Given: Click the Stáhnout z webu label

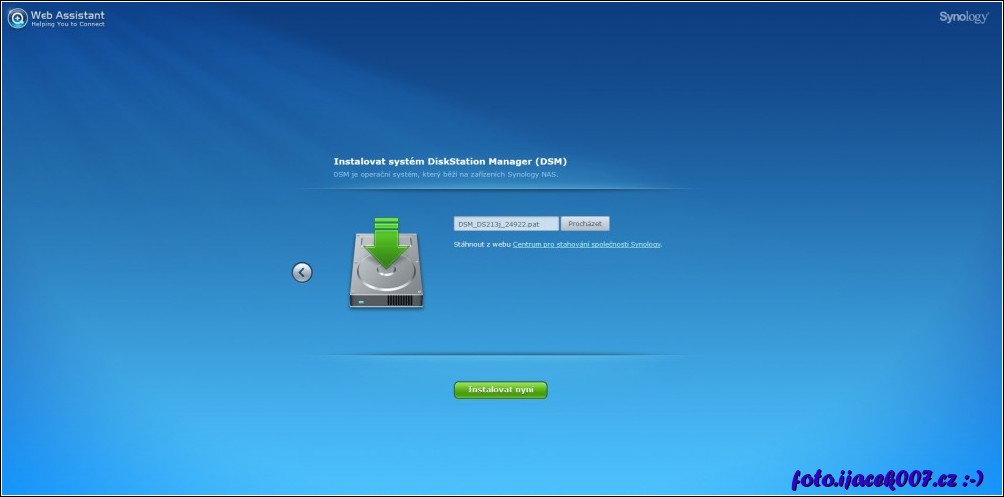Looking at the screenshot, I should [x=482, y=244].
